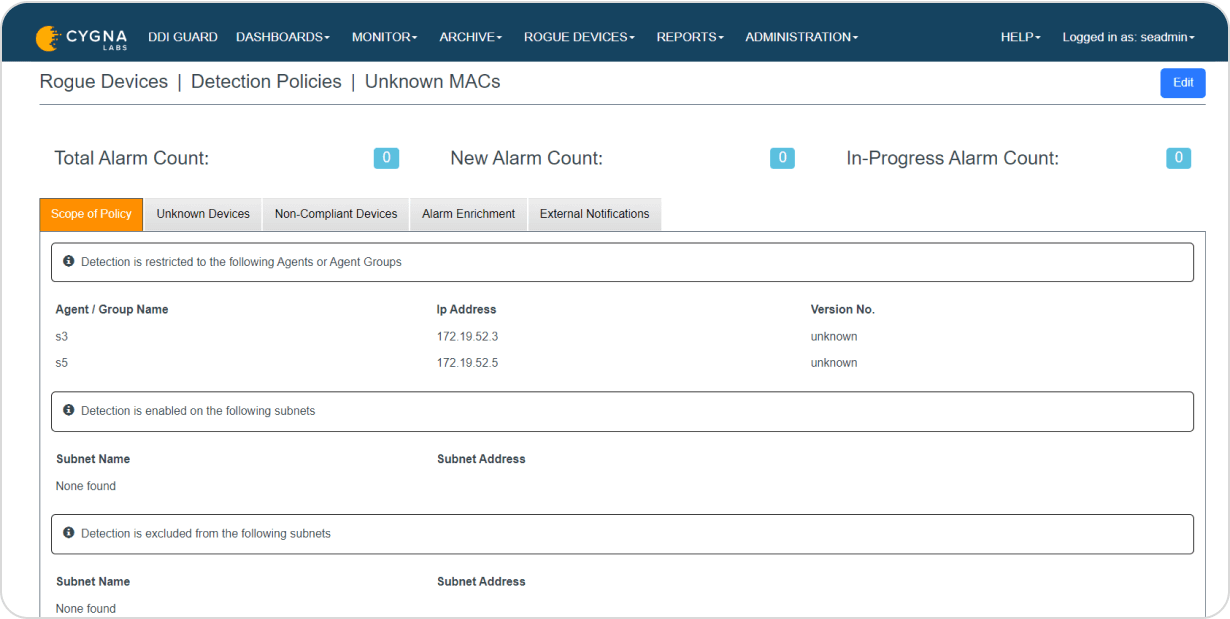This screenshot has width=1230, height=619.
Task: Expand the ADMINISTRATION dropdown
Action: point(800,36)
